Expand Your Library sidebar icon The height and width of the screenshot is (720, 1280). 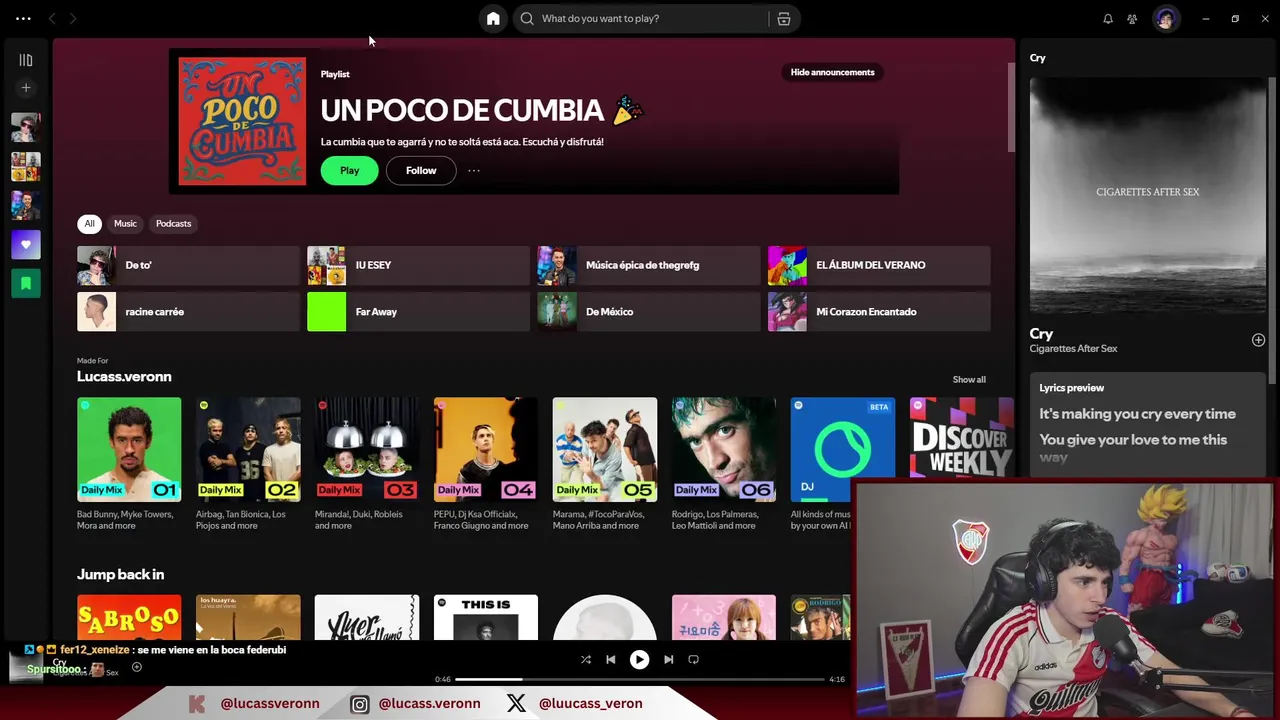[26, 60]
